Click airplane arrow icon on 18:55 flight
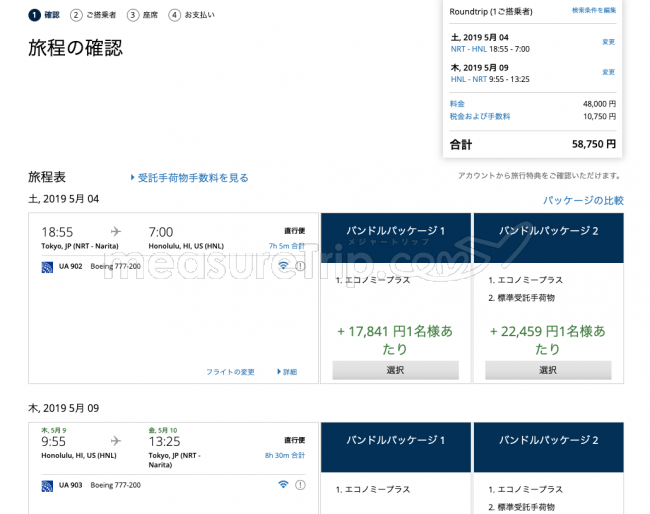The image size is (650, 514). [116, 231]
